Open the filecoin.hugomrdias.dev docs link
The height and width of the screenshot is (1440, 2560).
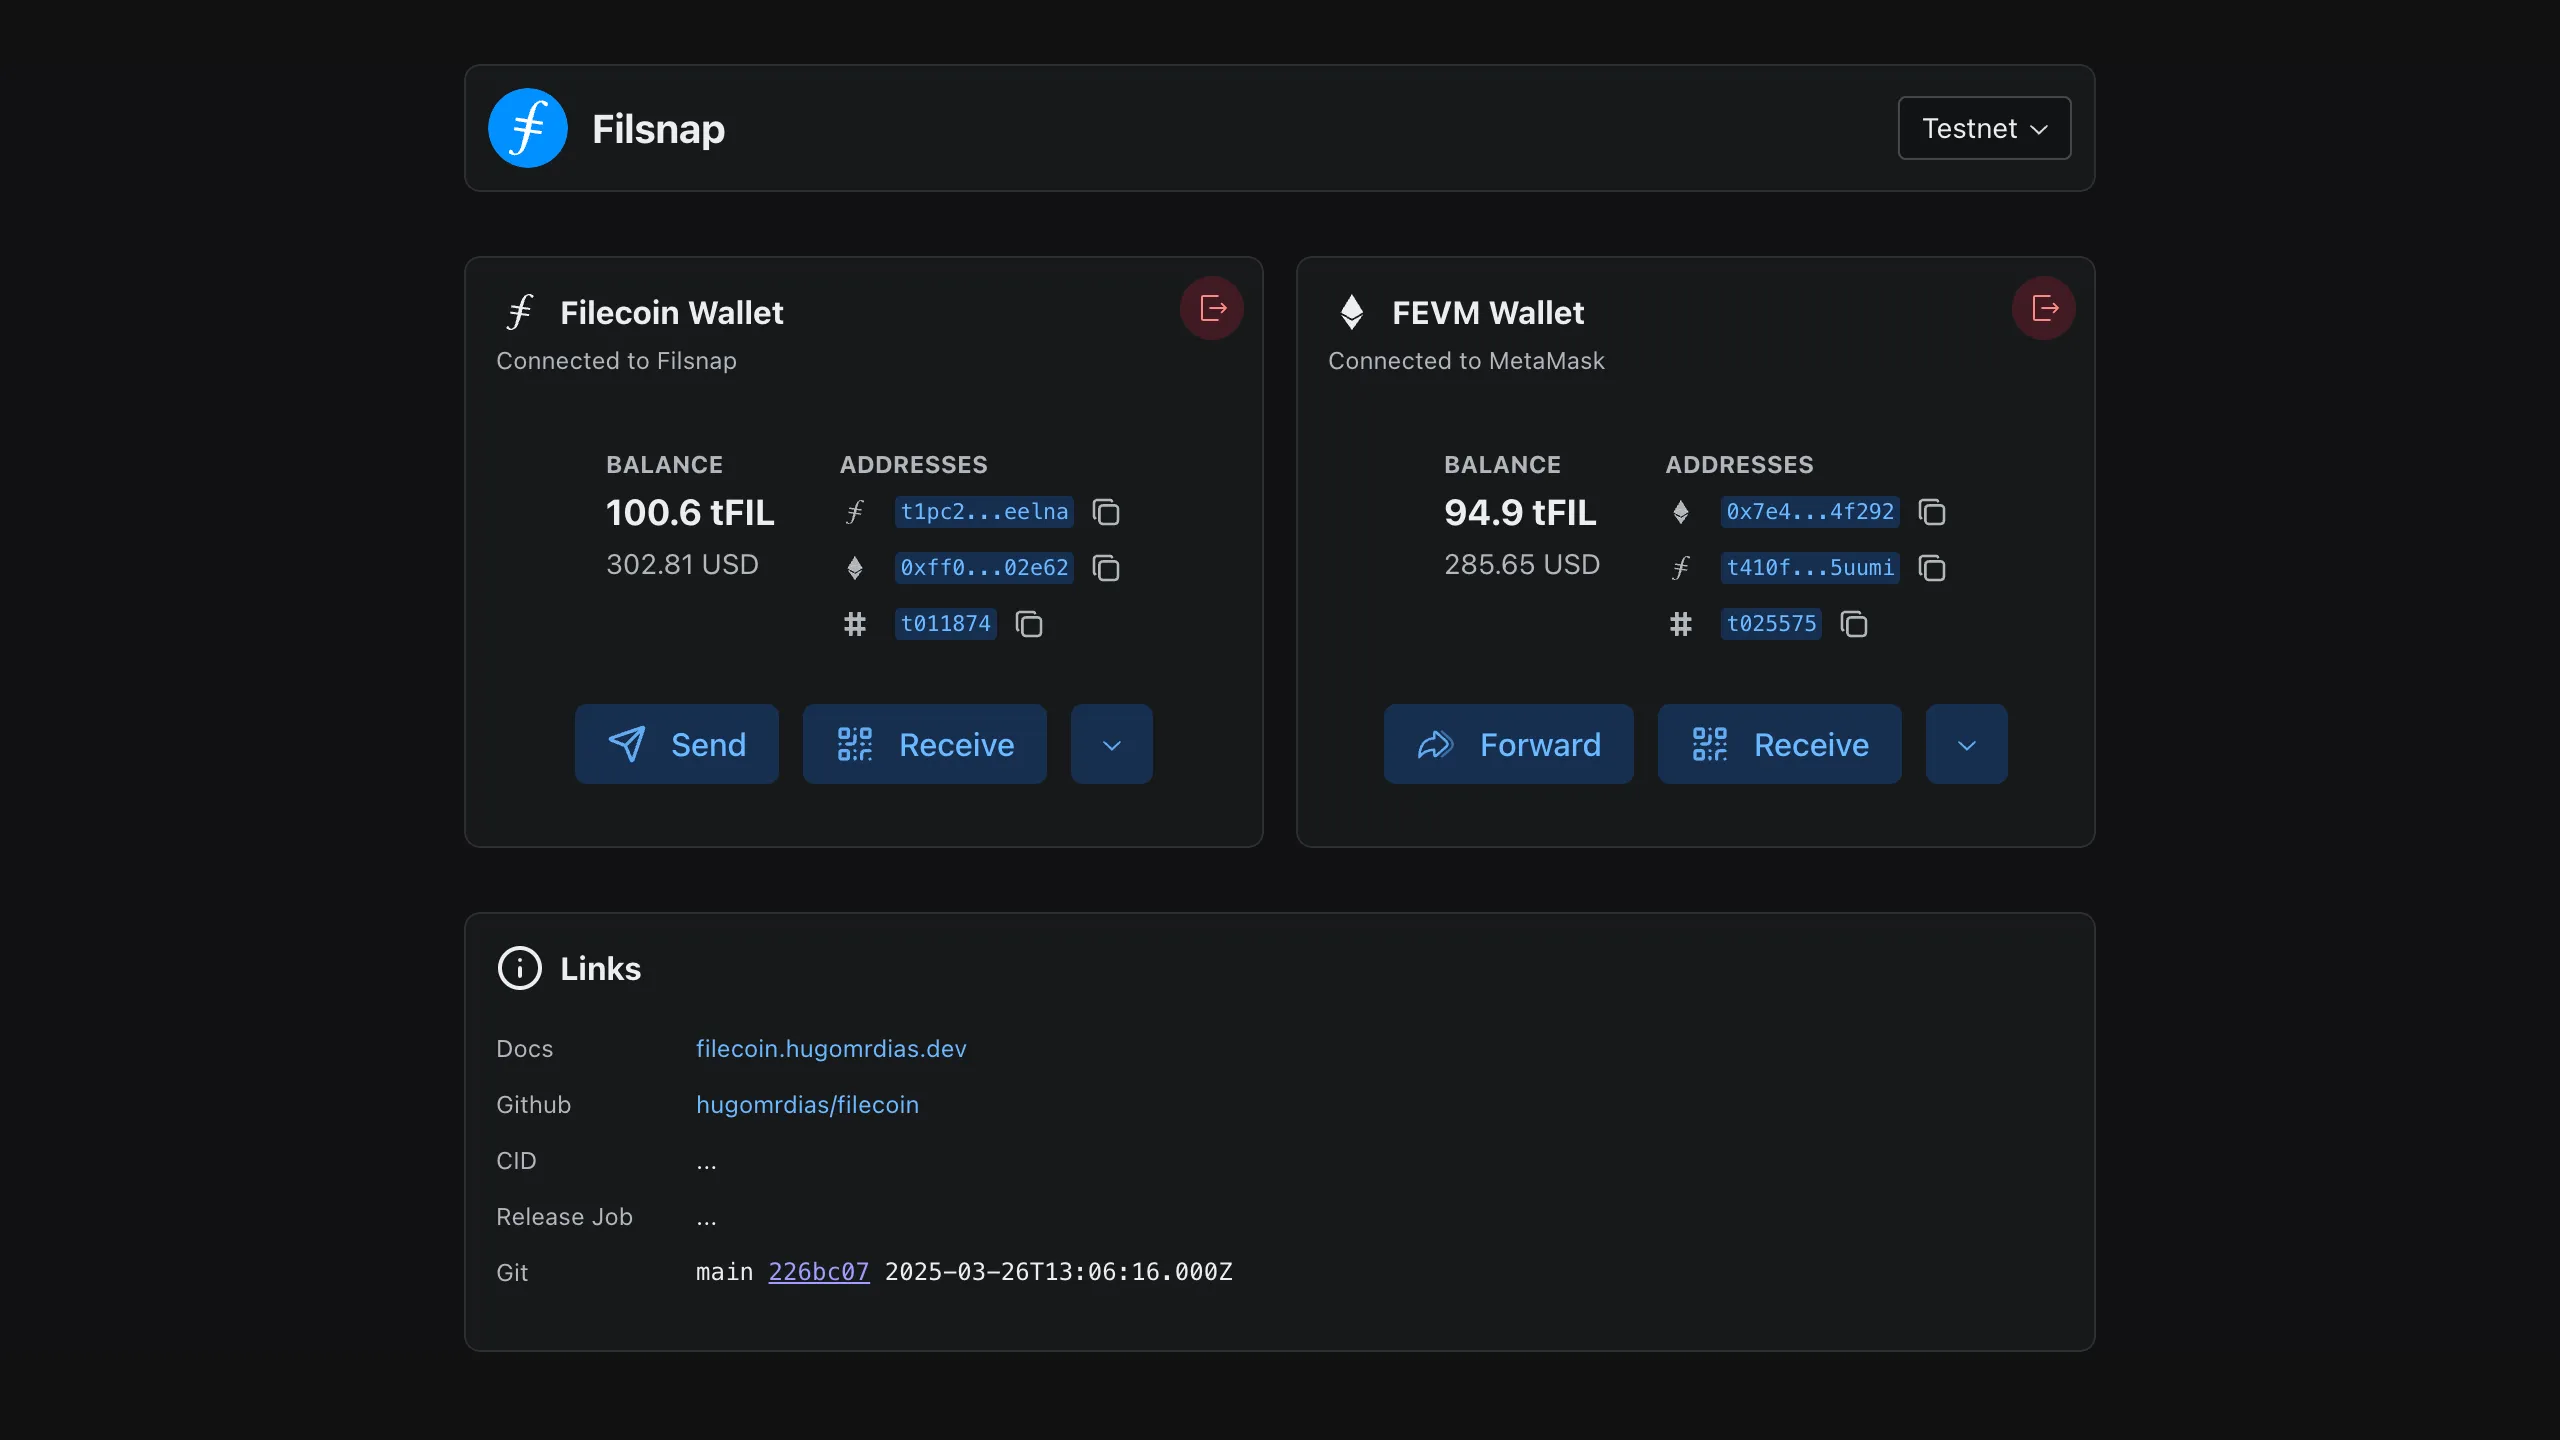(x=831, y=1049)
